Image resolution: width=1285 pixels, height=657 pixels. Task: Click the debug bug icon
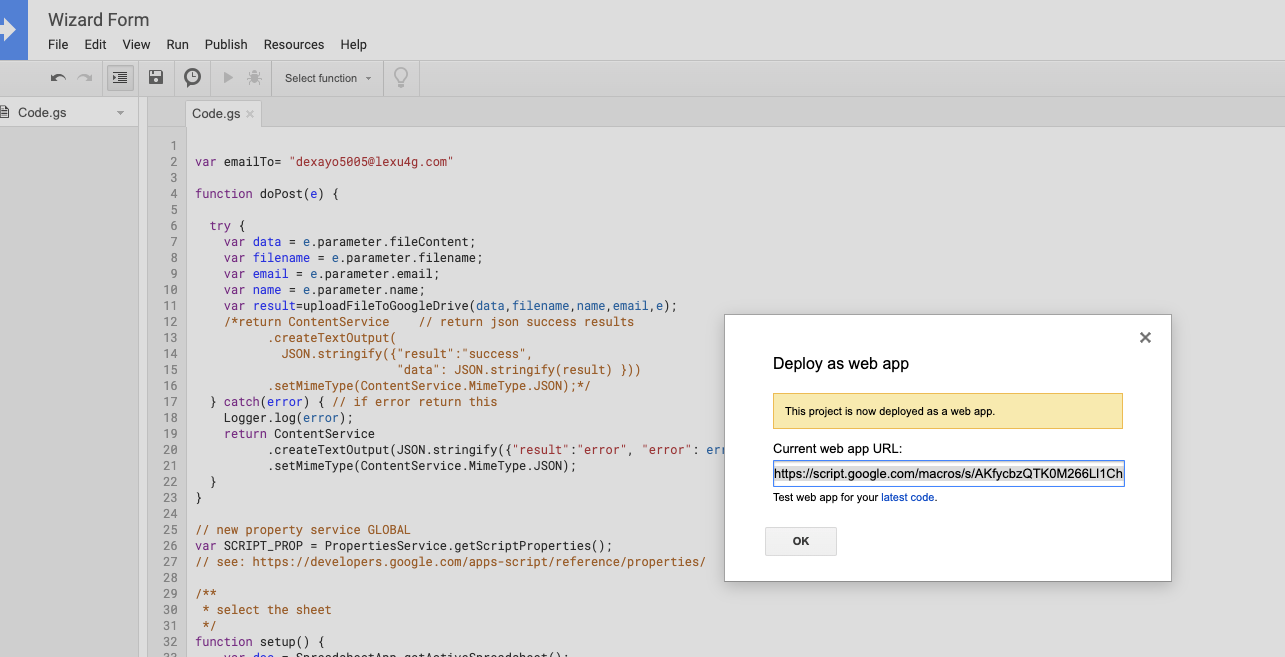tap(254, 78)
